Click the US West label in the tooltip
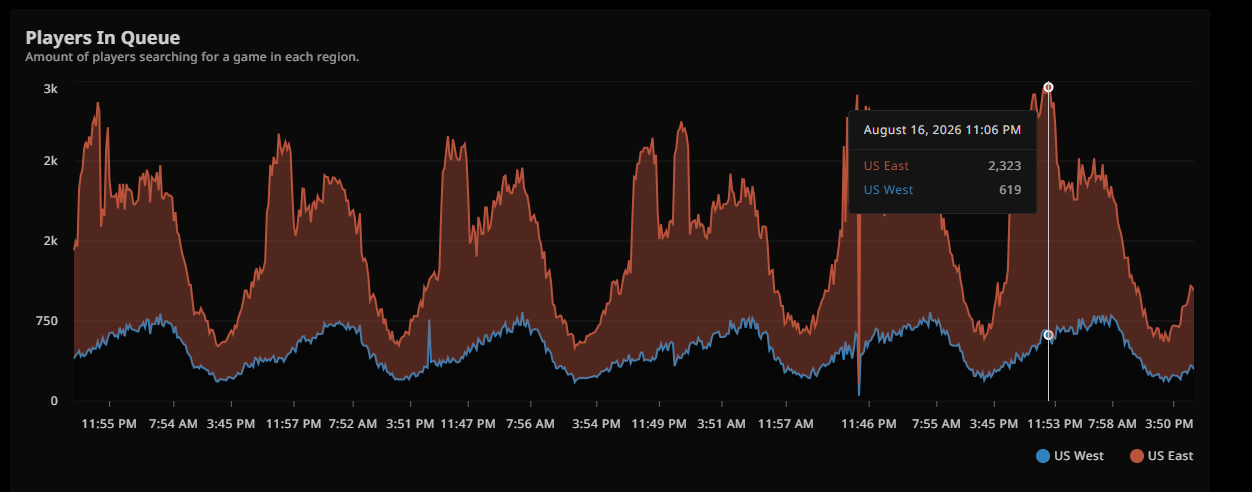Image resolution: width=1252 pixels, height=492 pixels. pos(888,190)
